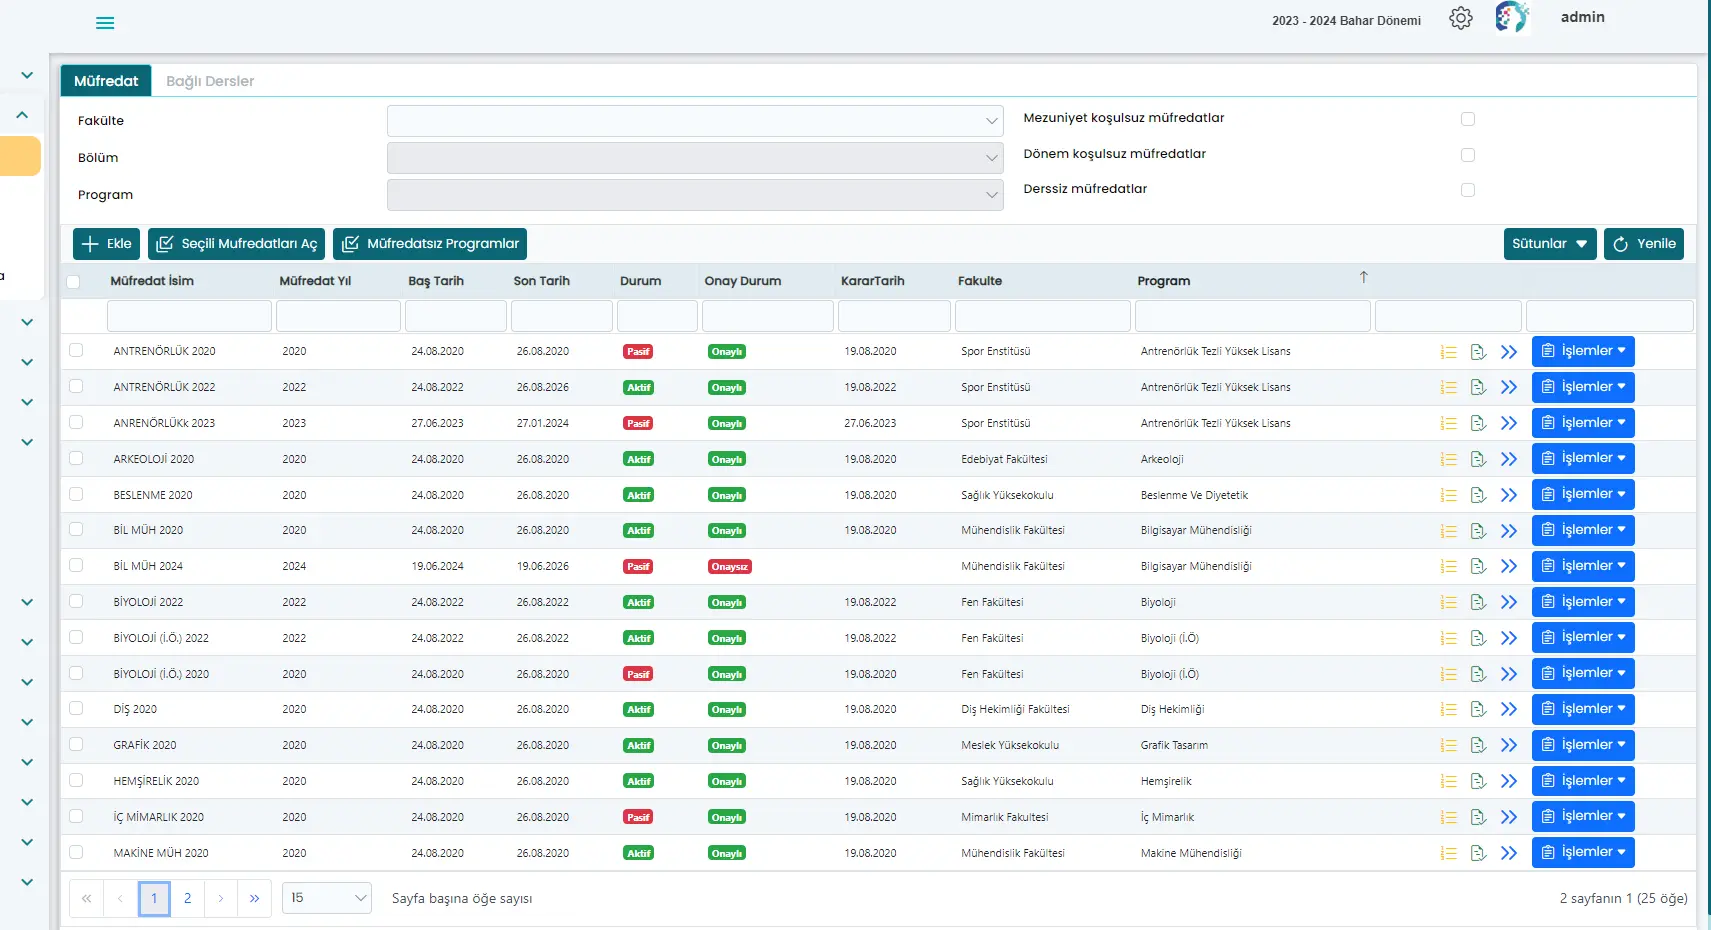Viewport: 1711px width, 930px height.
Task: Click the sort arrow in table header
Action: coord(1363,278)
